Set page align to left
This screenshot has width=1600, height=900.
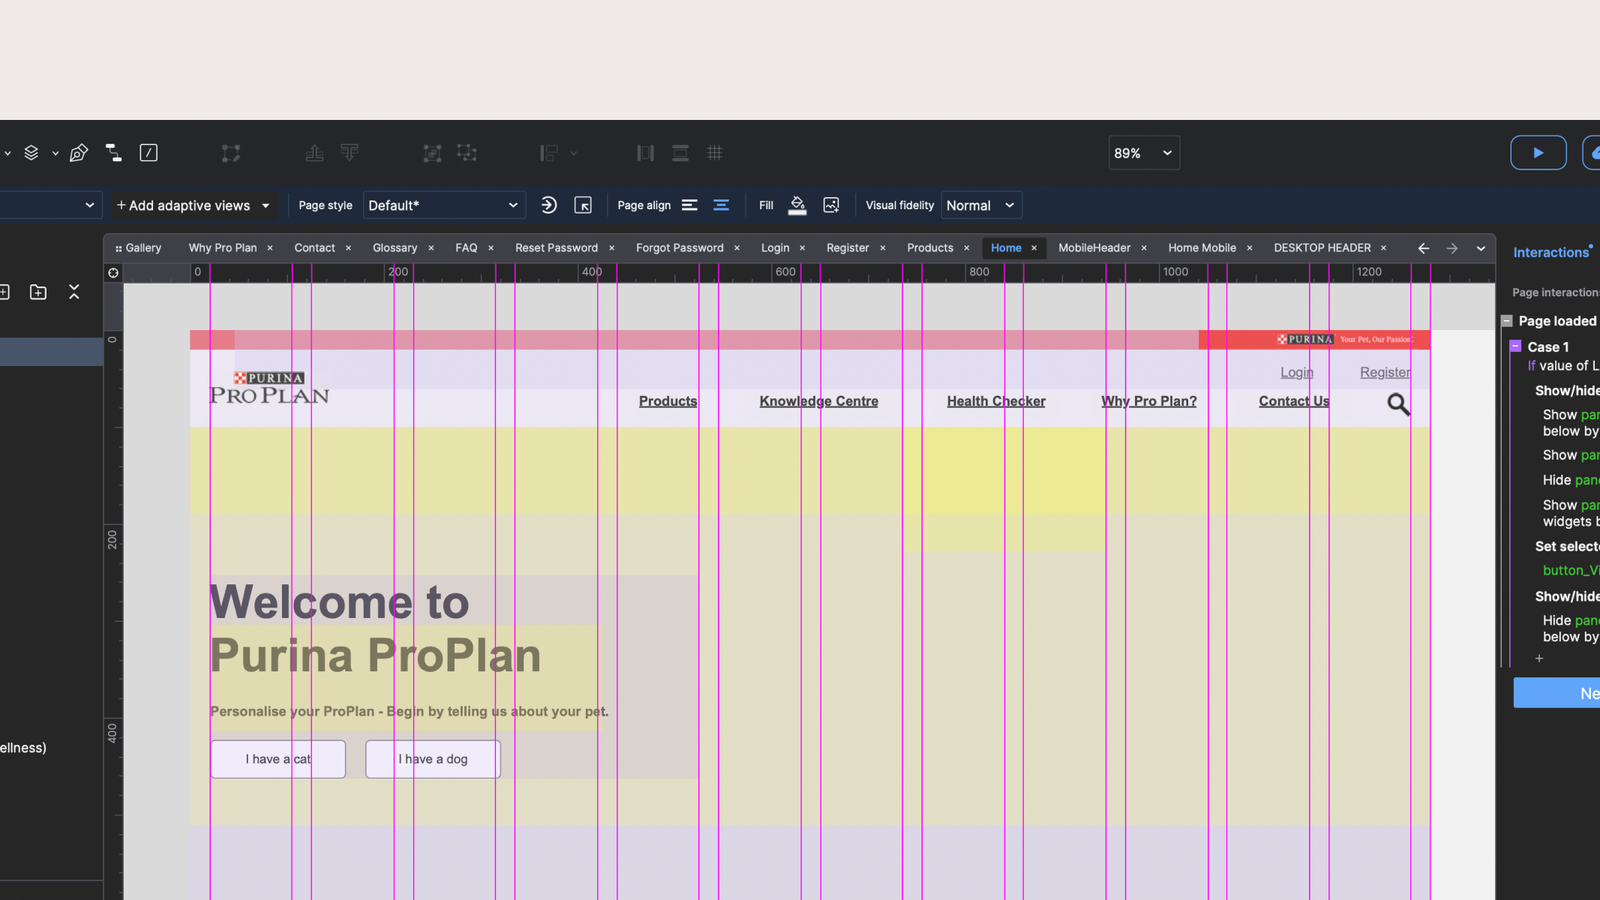[x=690, y=205]
